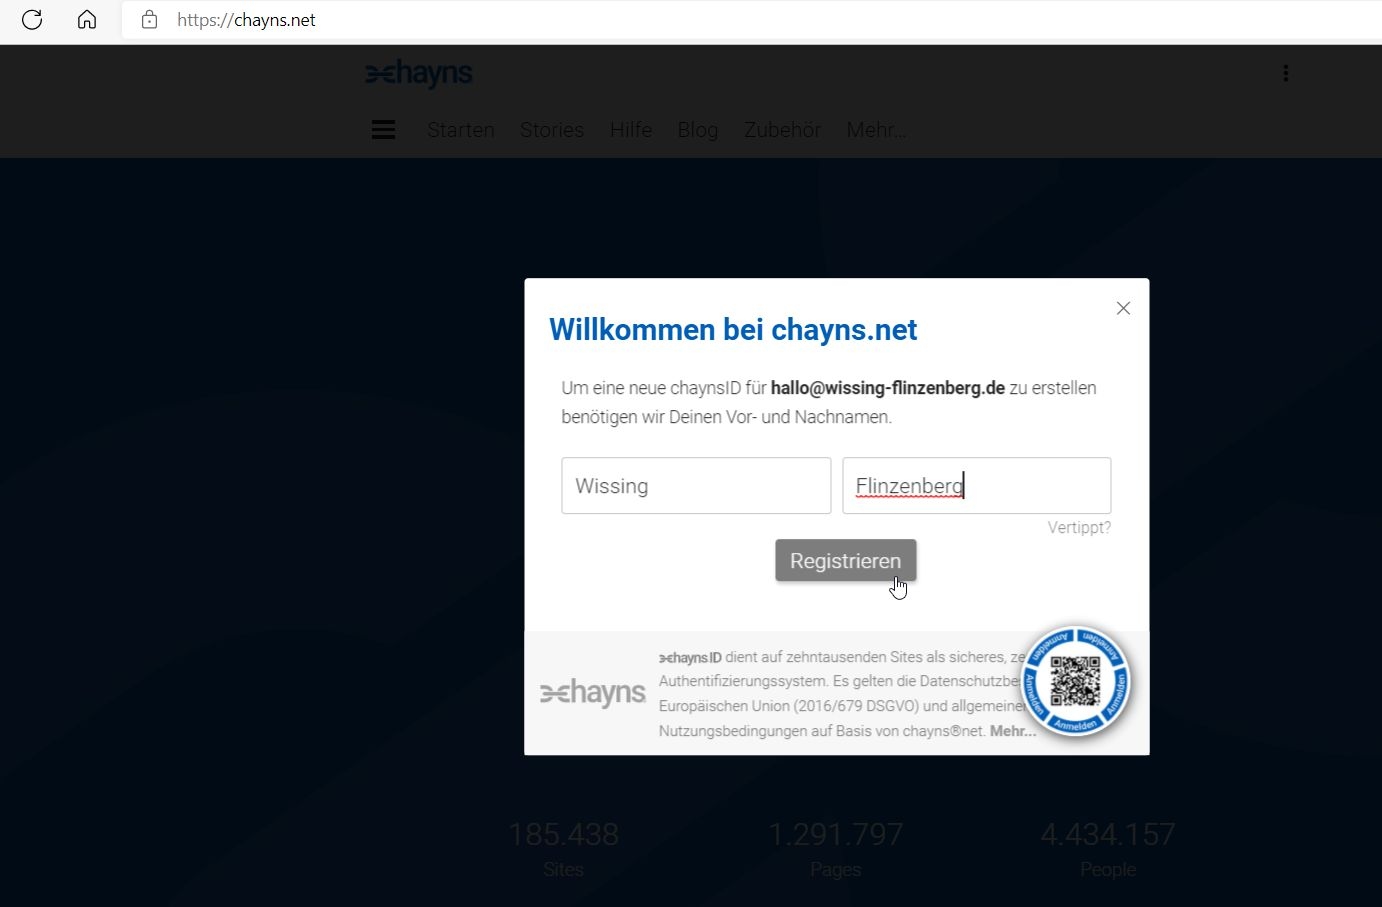1382x907 pixels.
Task: Click the first name field containing Wissing
Action: tap(696, 486)
